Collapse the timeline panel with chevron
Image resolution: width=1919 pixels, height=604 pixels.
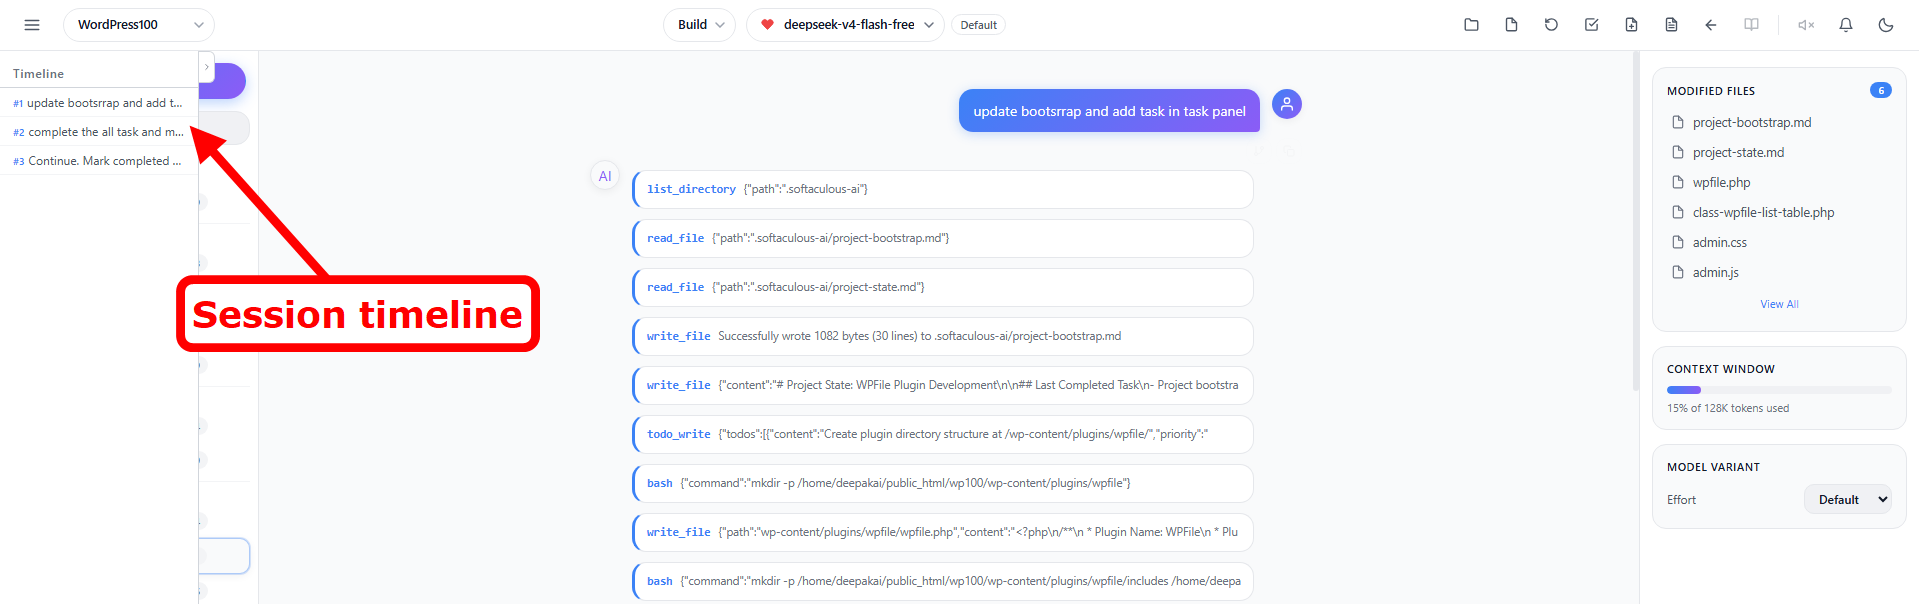coord(206,67)
